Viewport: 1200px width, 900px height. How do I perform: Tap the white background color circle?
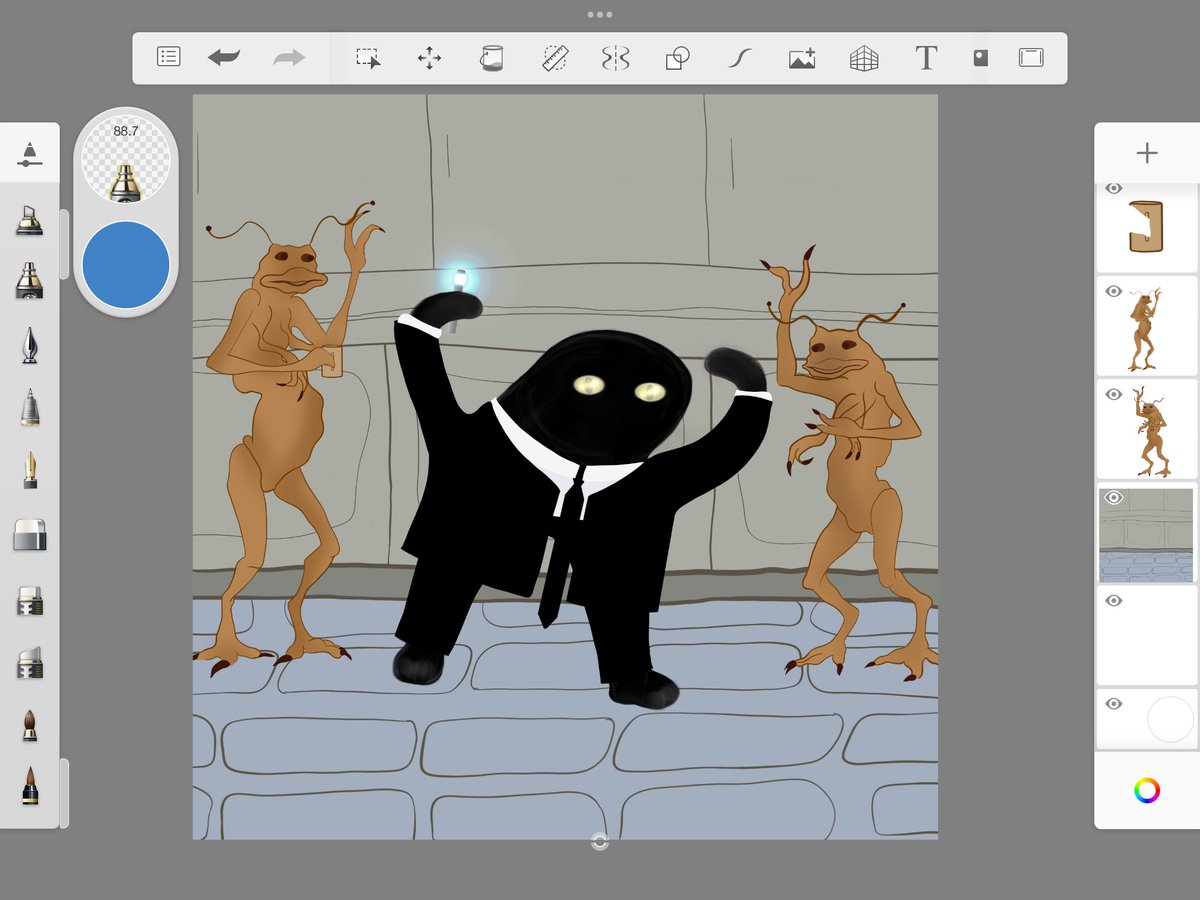click(x=1170, y=720)
